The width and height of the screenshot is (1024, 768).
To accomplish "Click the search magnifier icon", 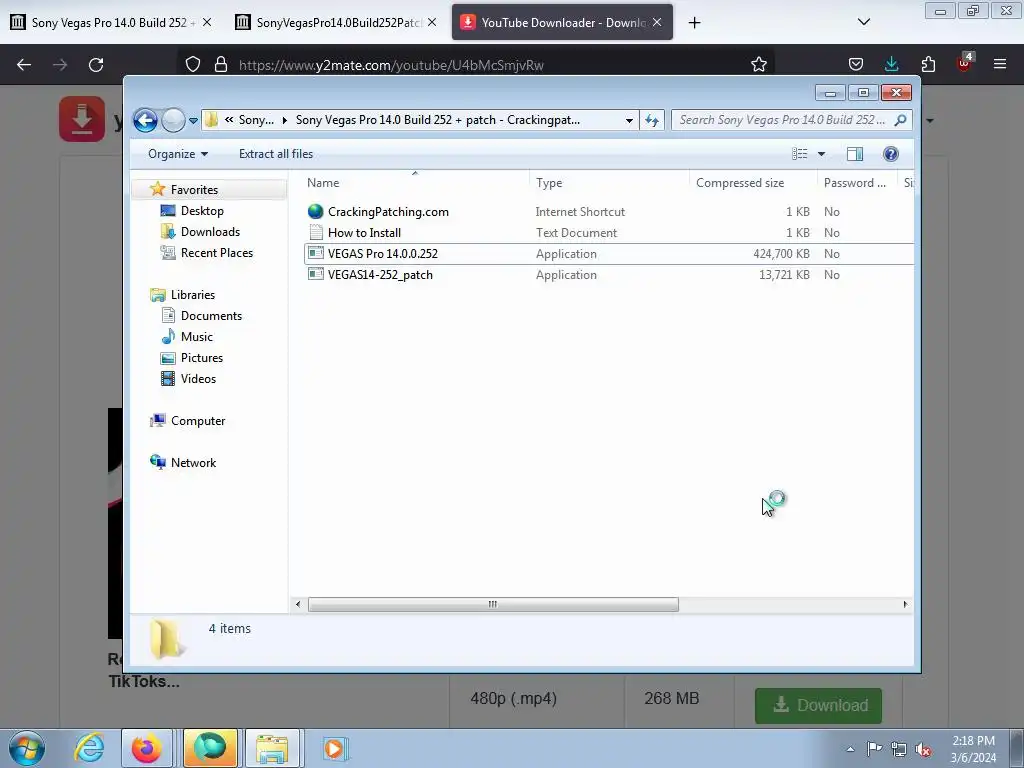I will coord(901,120).
